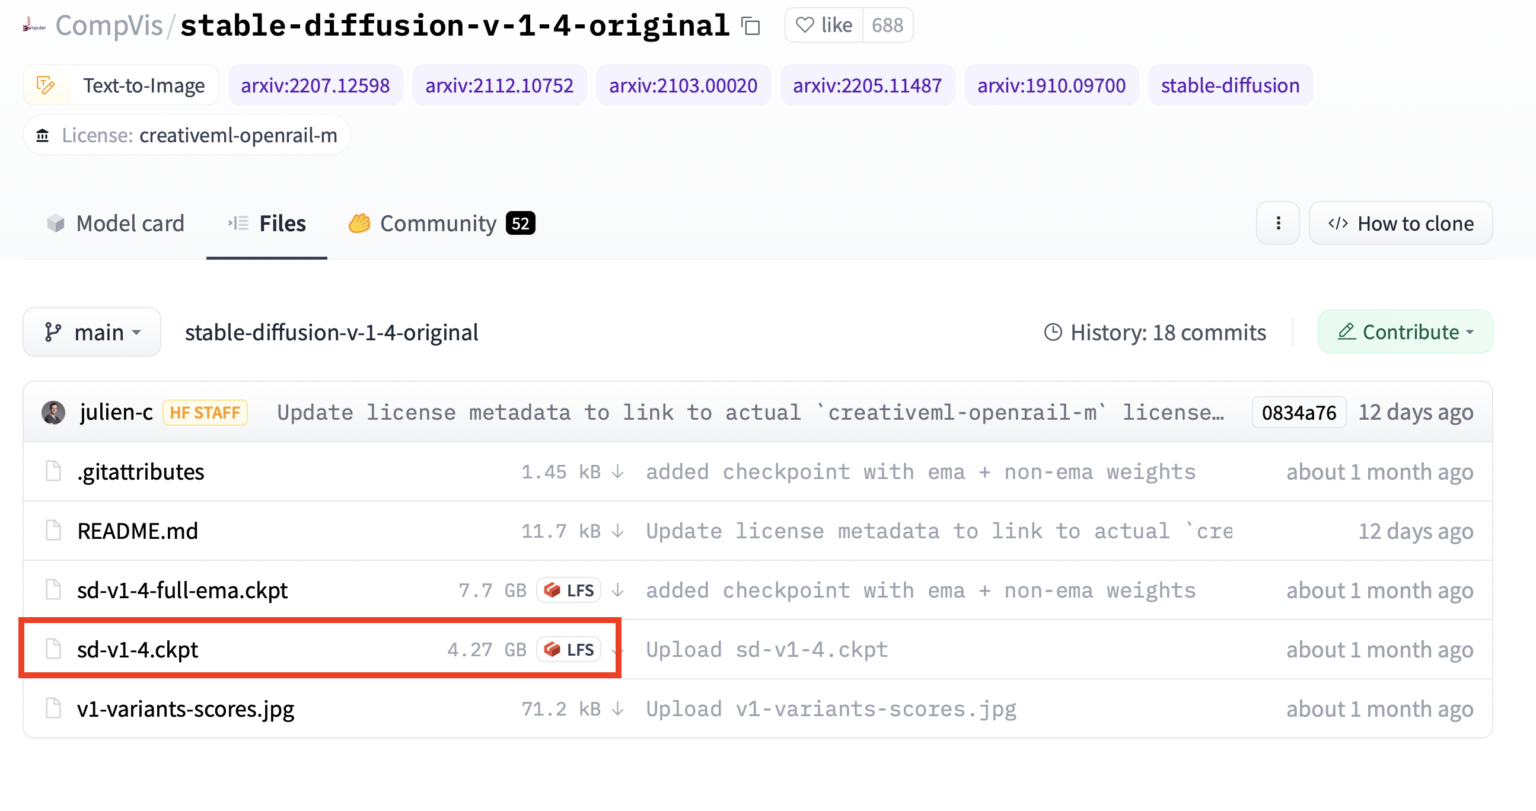Select the Text-to-Image task tag
The width and height of the screenshot is (1536, 811).
coord(123,86)
